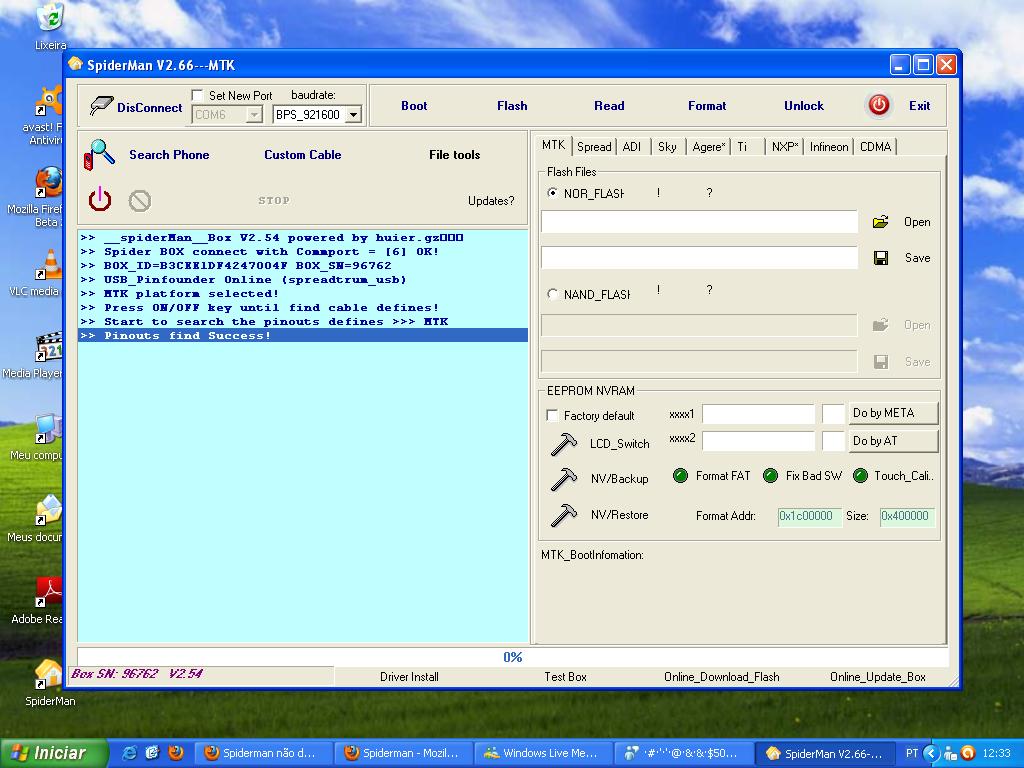Click the NOR_FLASH Open file path field
1024x768 pixels.
click(x=699, y=221)
